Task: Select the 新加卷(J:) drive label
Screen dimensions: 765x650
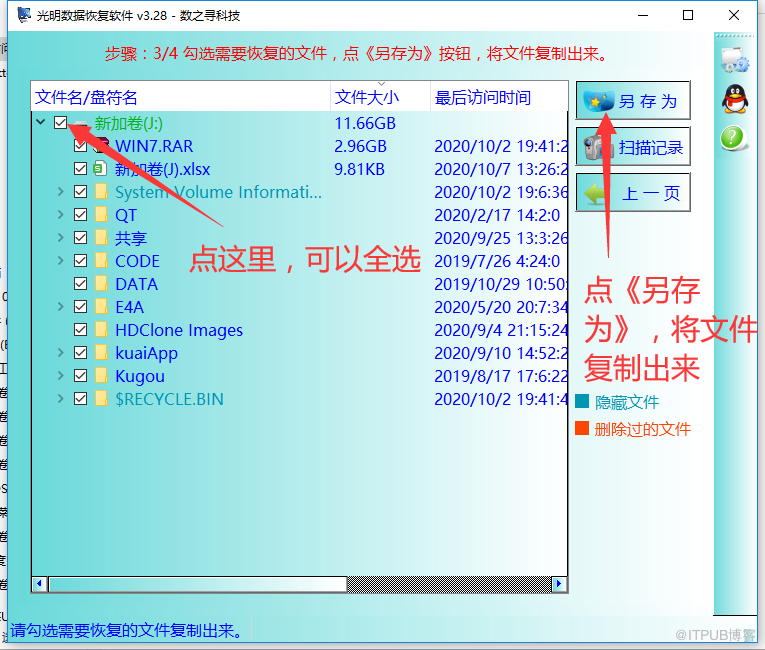Action: pos(129,123)
